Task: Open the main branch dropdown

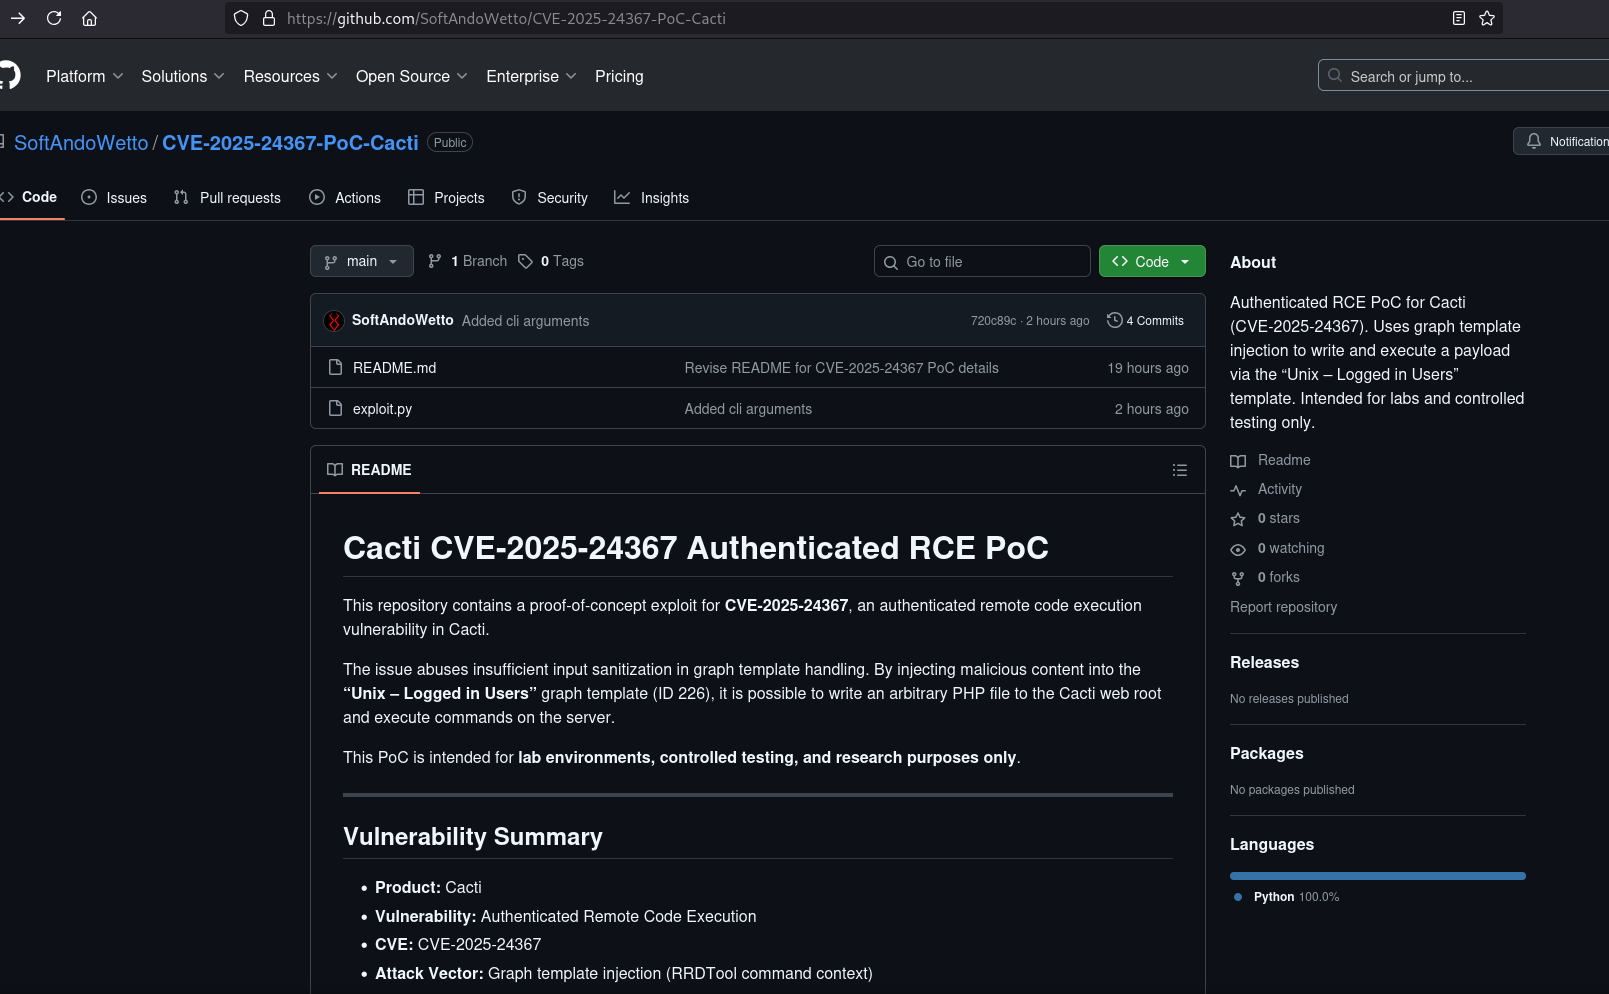Action: [361, 261]
